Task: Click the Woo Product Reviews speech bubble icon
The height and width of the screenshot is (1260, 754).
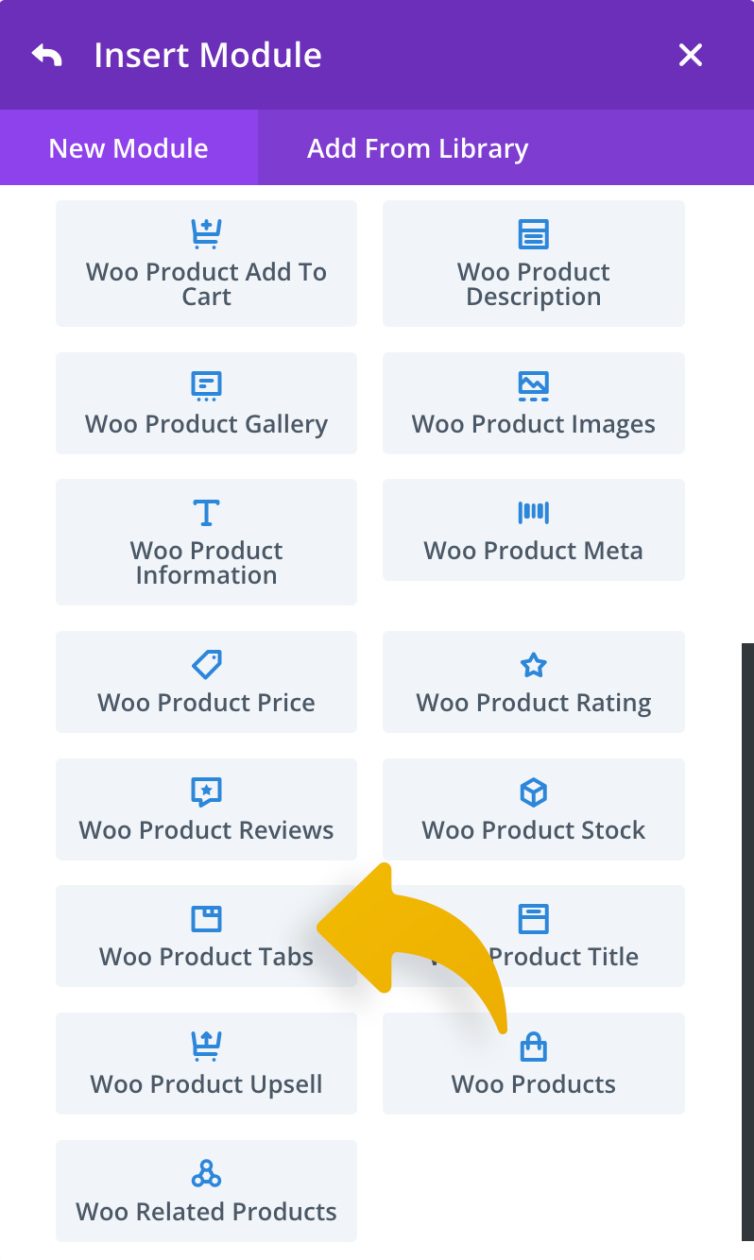Action: (206, 791)
